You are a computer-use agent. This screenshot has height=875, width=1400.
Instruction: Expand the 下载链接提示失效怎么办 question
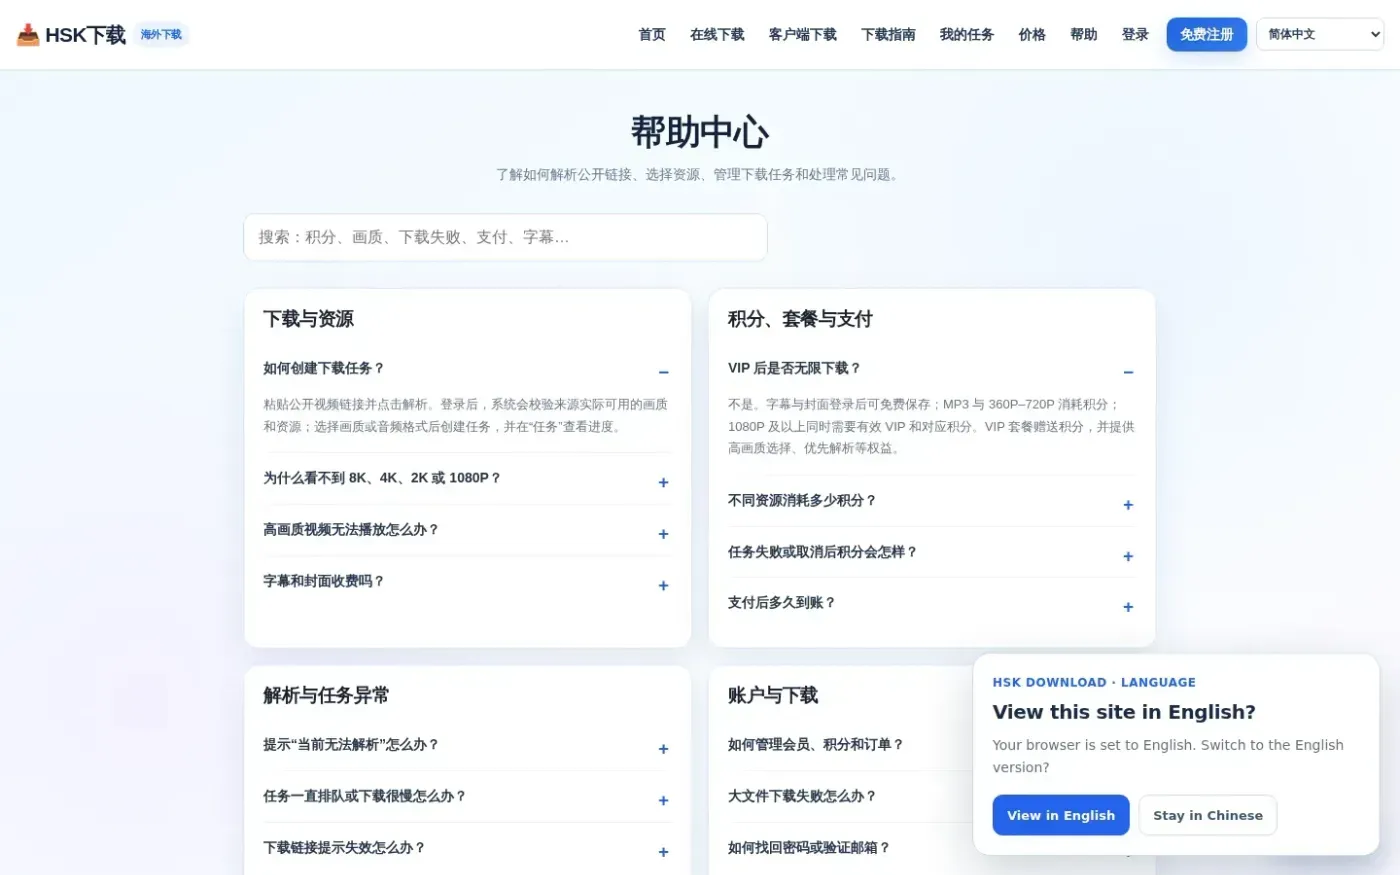(x=467, y=848)
